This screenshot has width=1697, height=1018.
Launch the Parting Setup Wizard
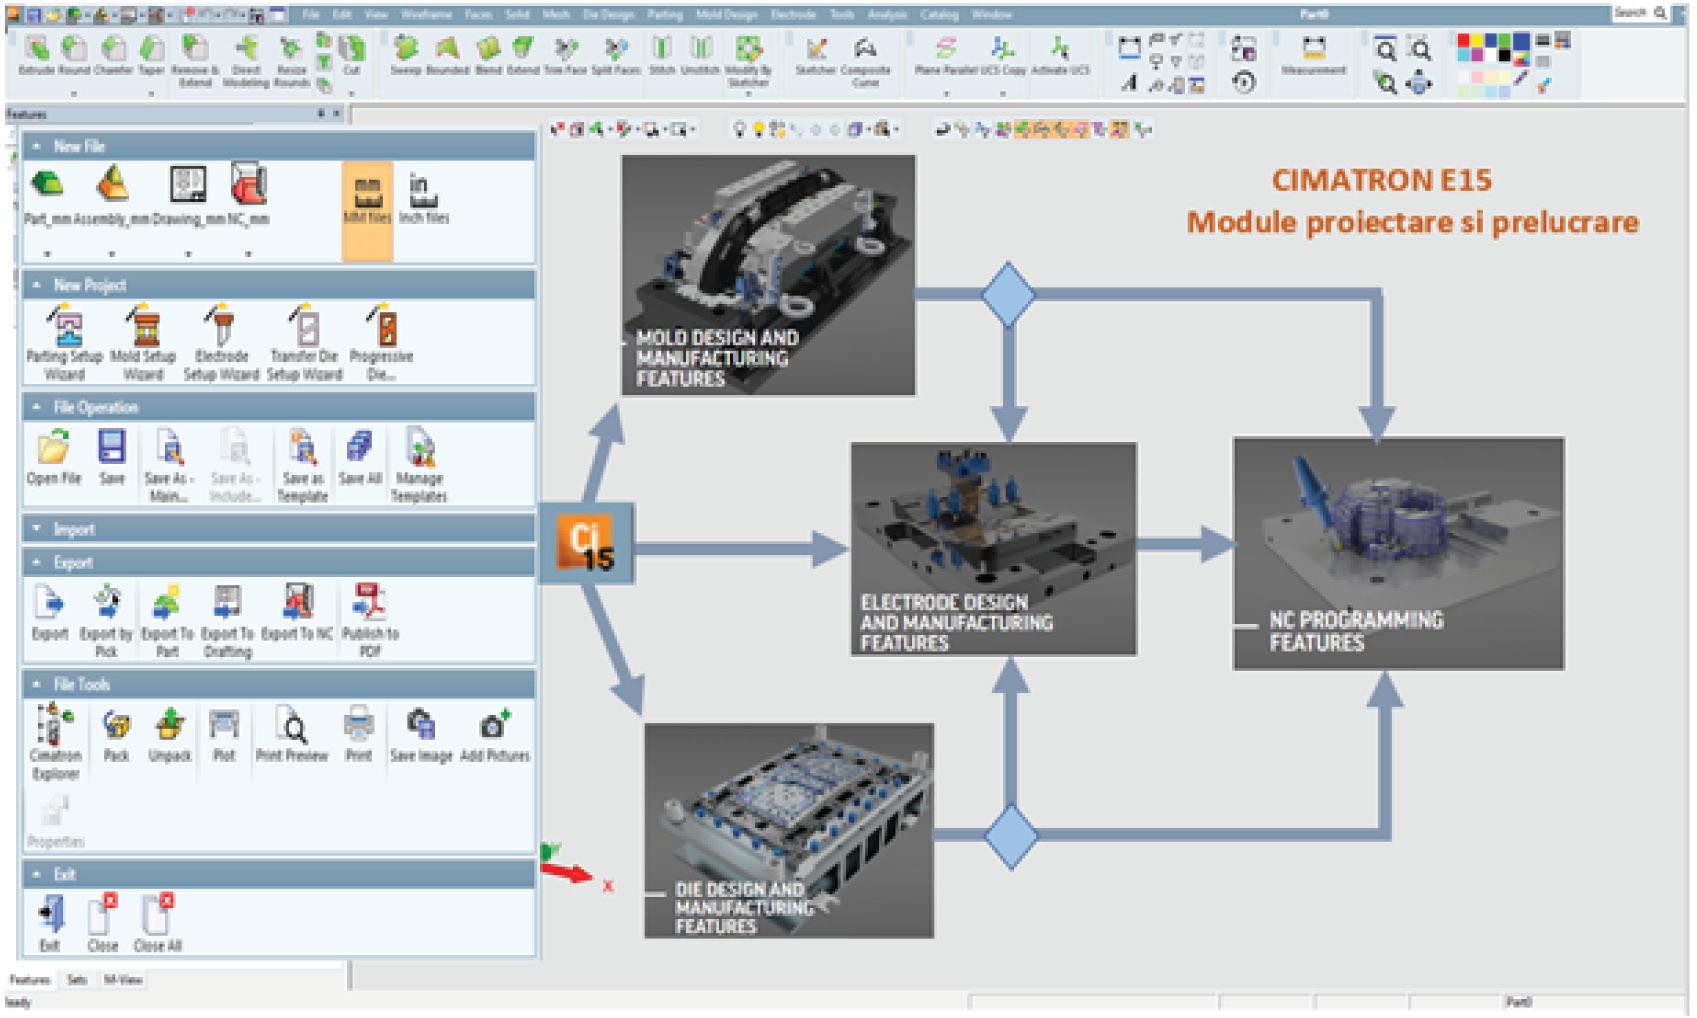(64, 342)
